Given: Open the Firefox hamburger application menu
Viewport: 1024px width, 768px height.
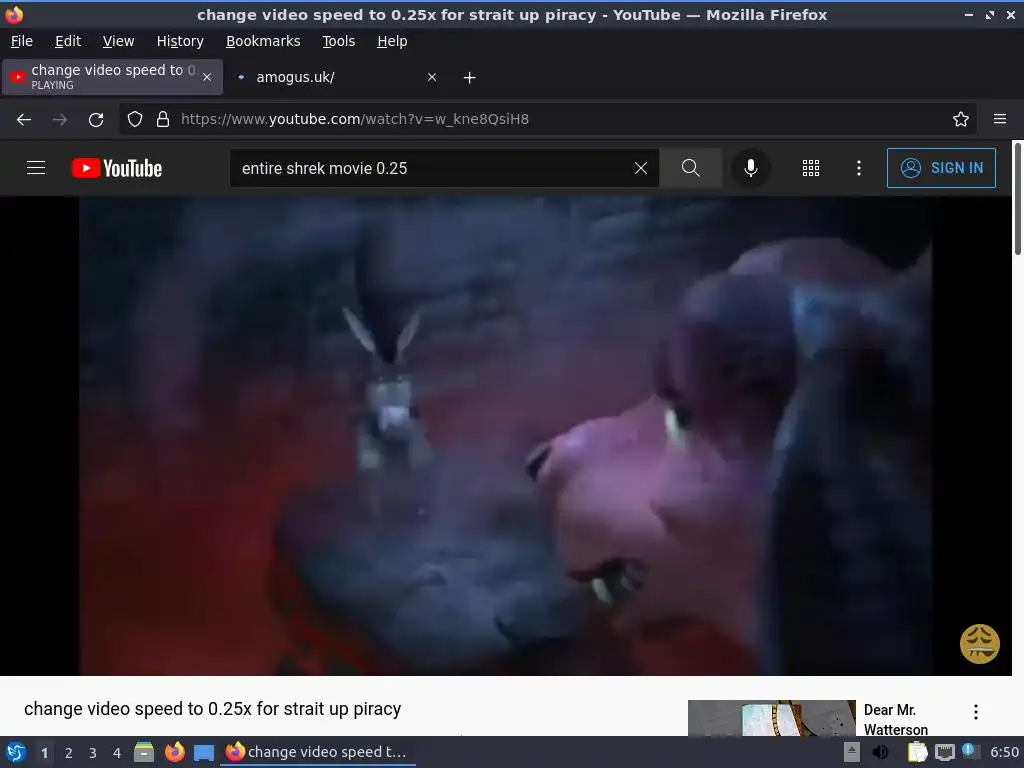Looking at the screenshot, I should click(x=999, y=119).
